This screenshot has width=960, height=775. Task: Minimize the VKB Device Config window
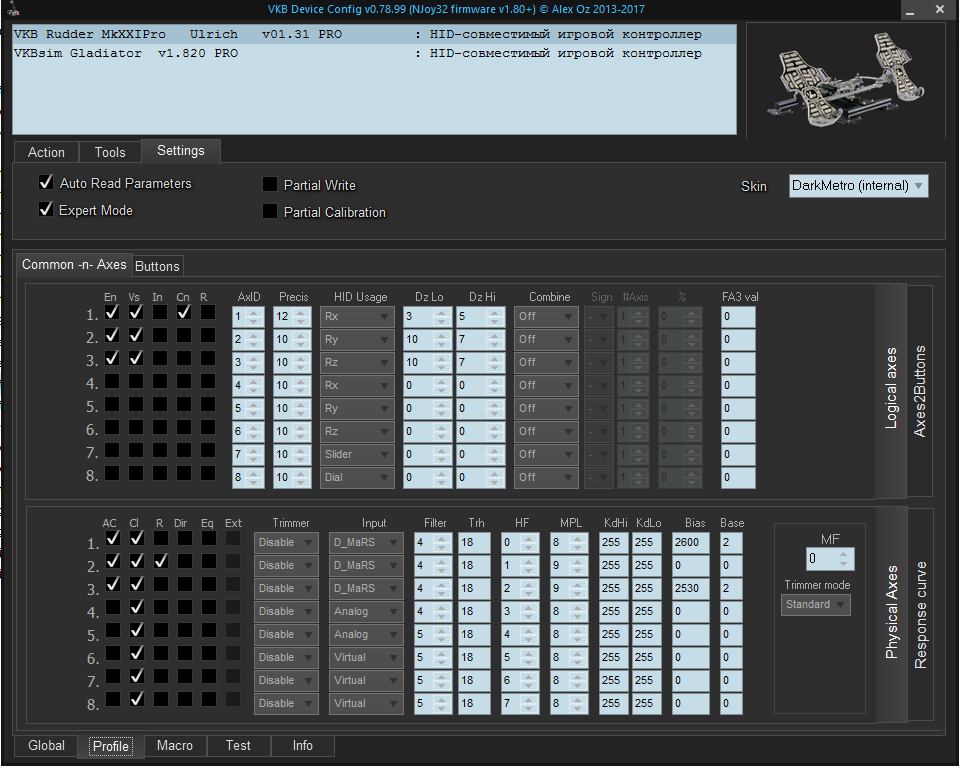[910, 10]
